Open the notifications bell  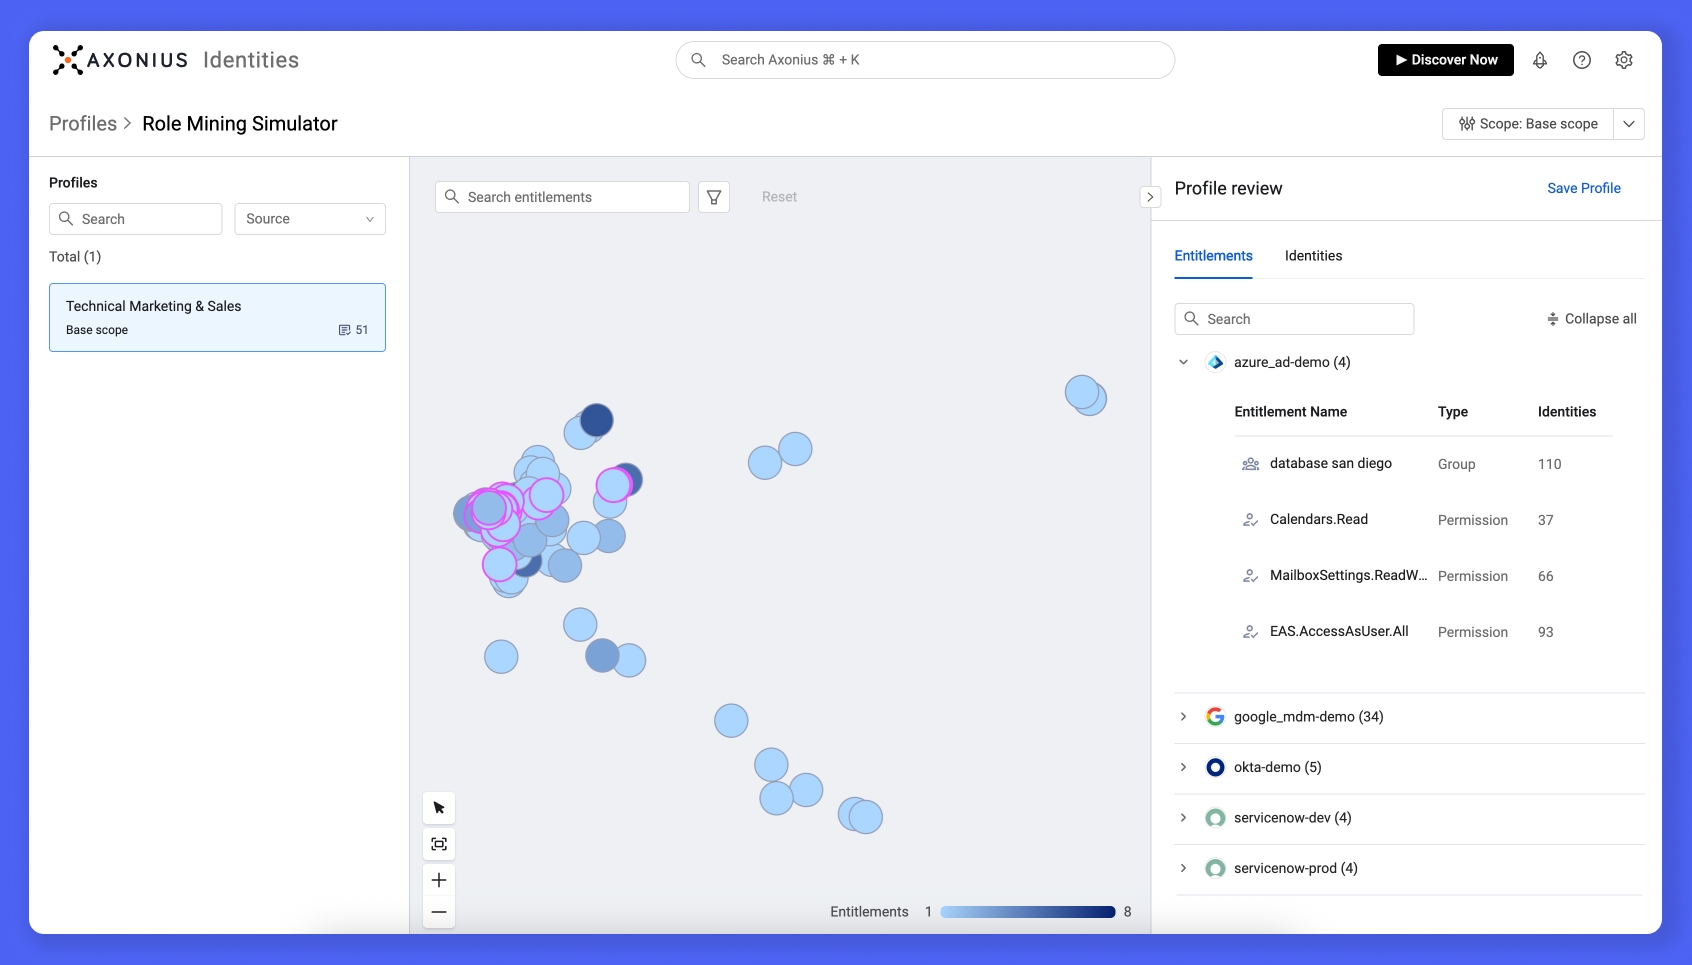[x=1540, y=60]
